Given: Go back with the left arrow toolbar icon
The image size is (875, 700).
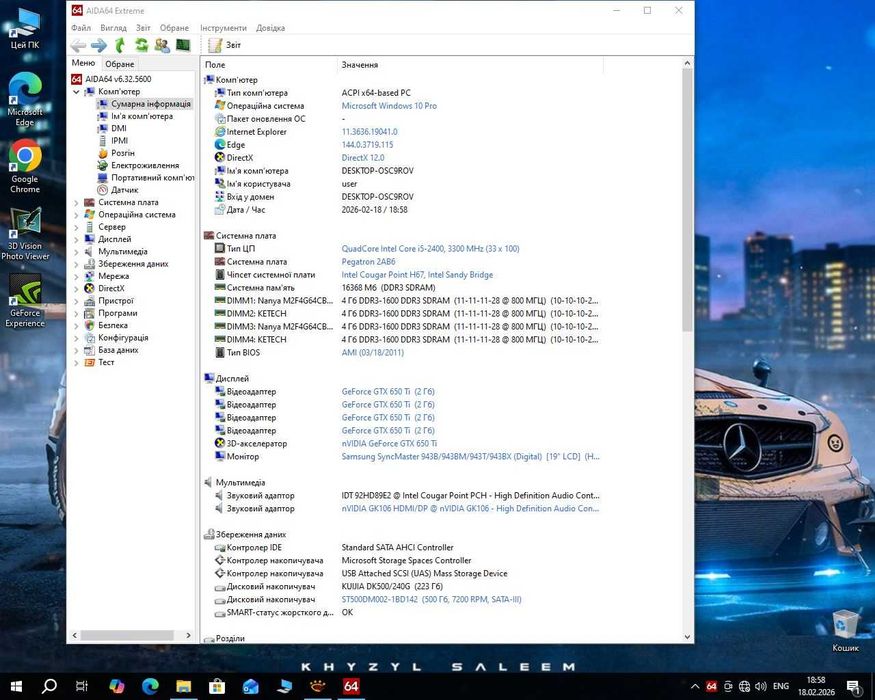Looking at the screenshot, I should (79, 45).
